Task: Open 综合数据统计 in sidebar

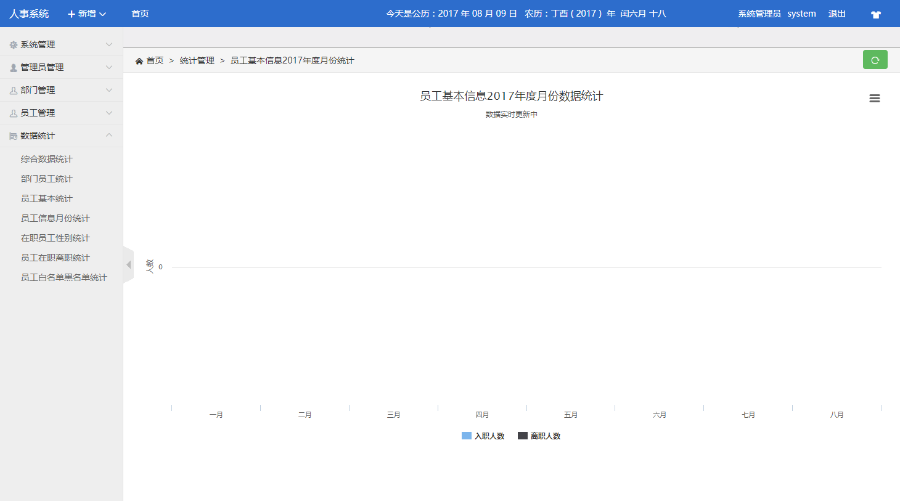Action: (x=46, y=159)
